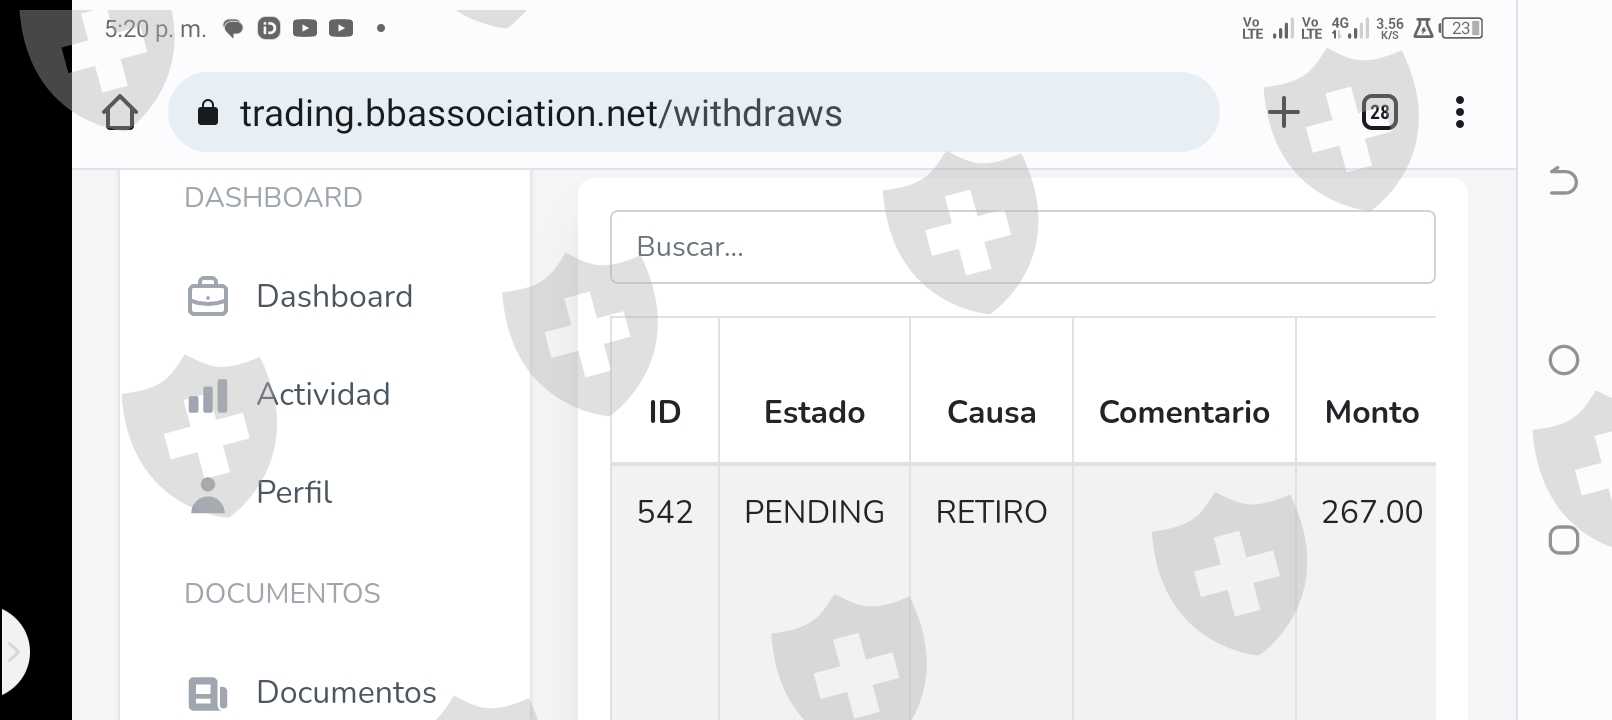The width and height of the screenshot is (1612, 720).
Task: Open the browser three-dot menu
Action: [1459, 112]
